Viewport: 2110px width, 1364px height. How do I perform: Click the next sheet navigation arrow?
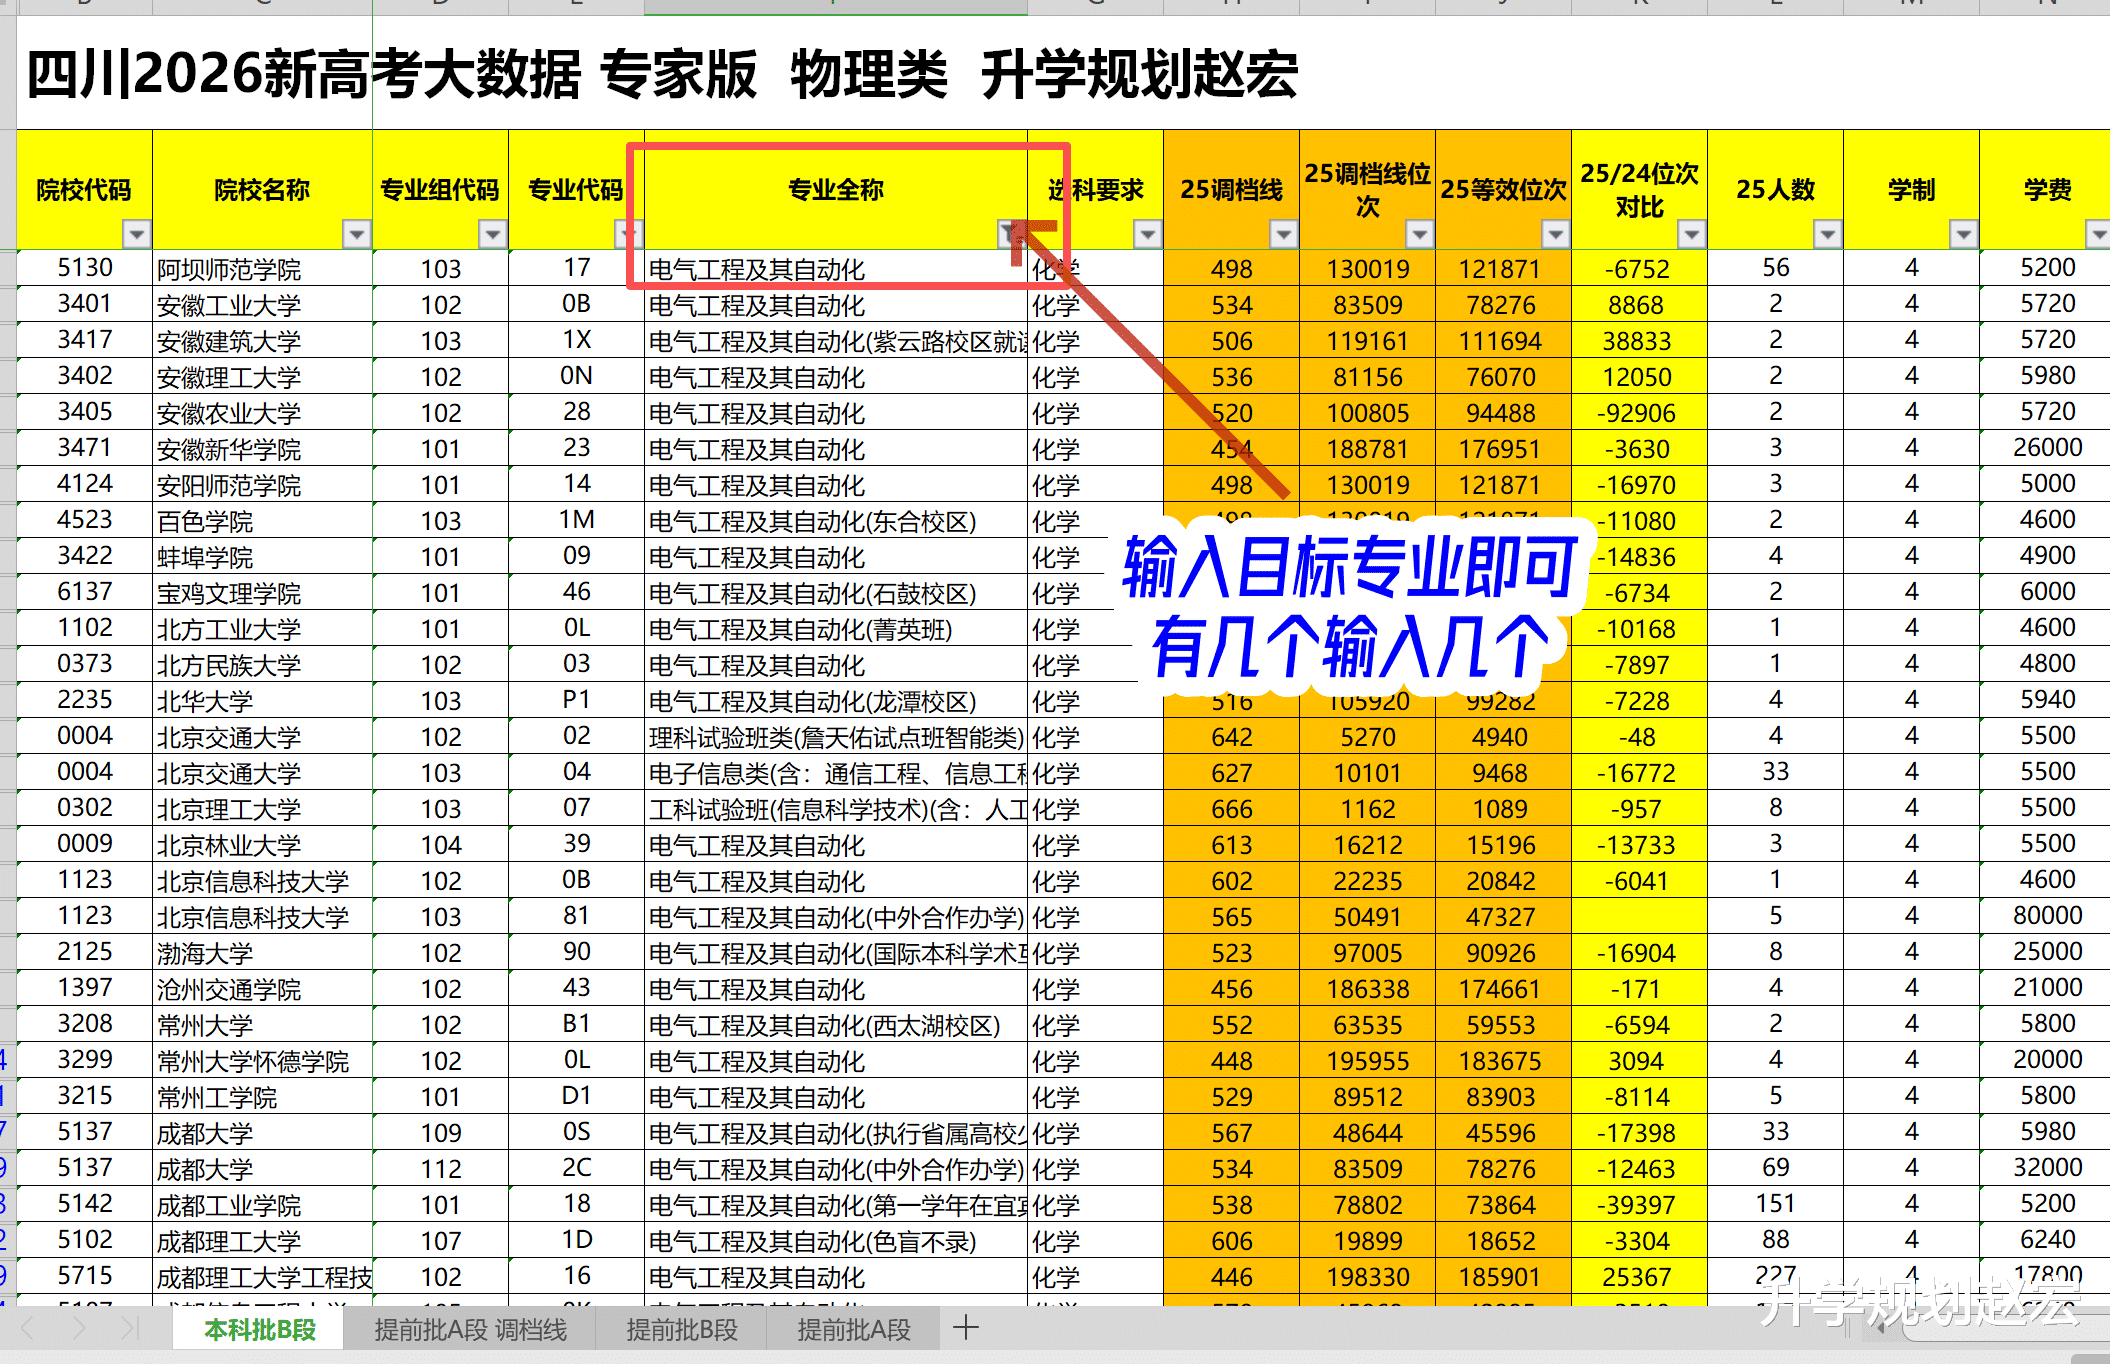[79, 1329]
